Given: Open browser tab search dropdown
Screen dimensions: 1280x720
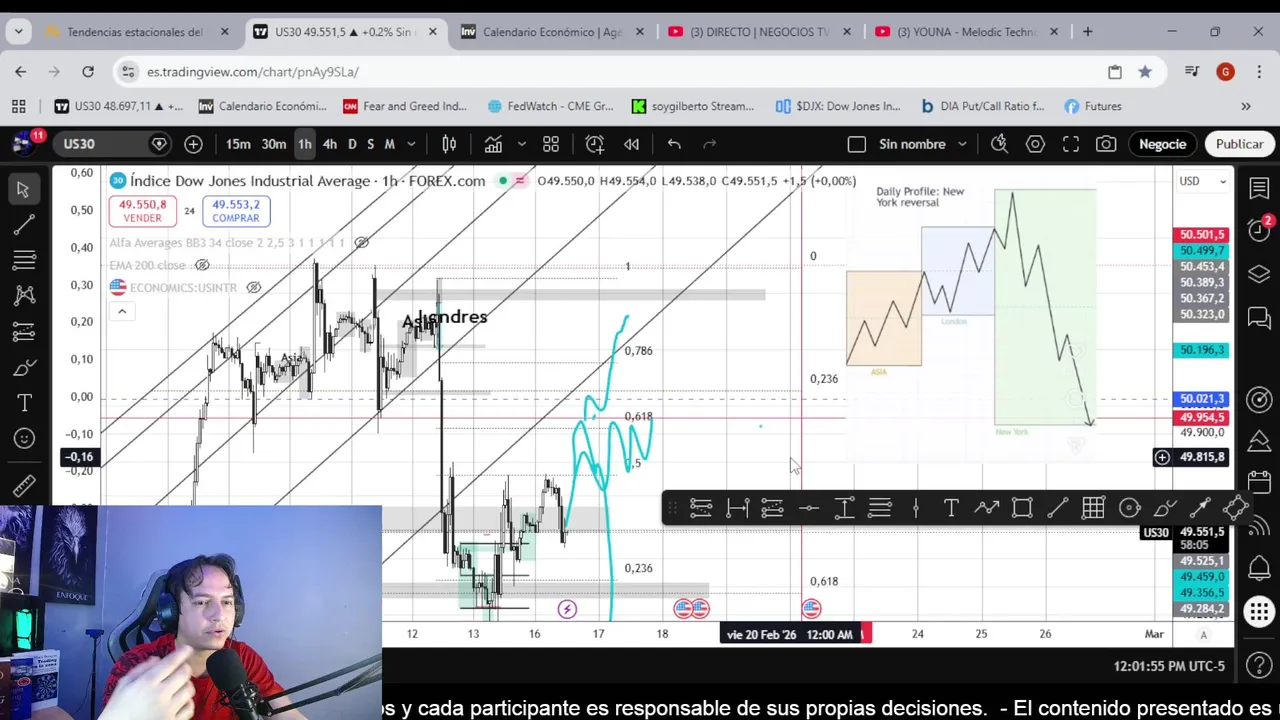Looking at the screenshot, I should (18, 32).
